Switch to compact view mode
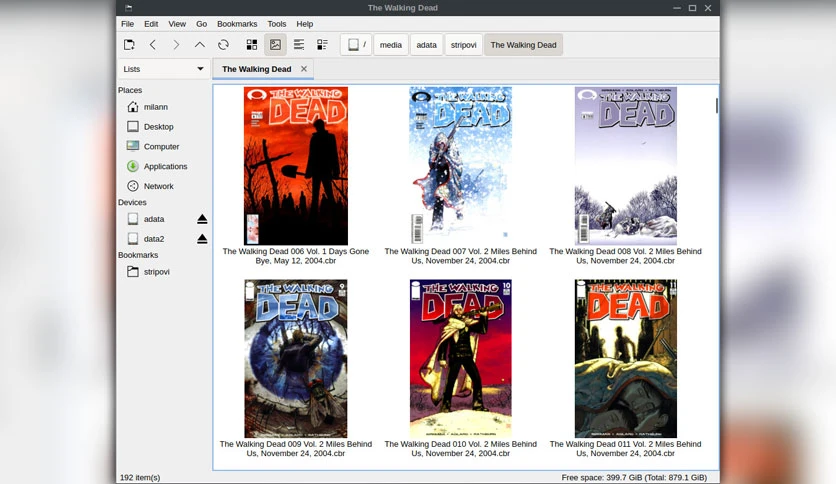The height and width of the screenshot is (484, 836). coord(299,45)
